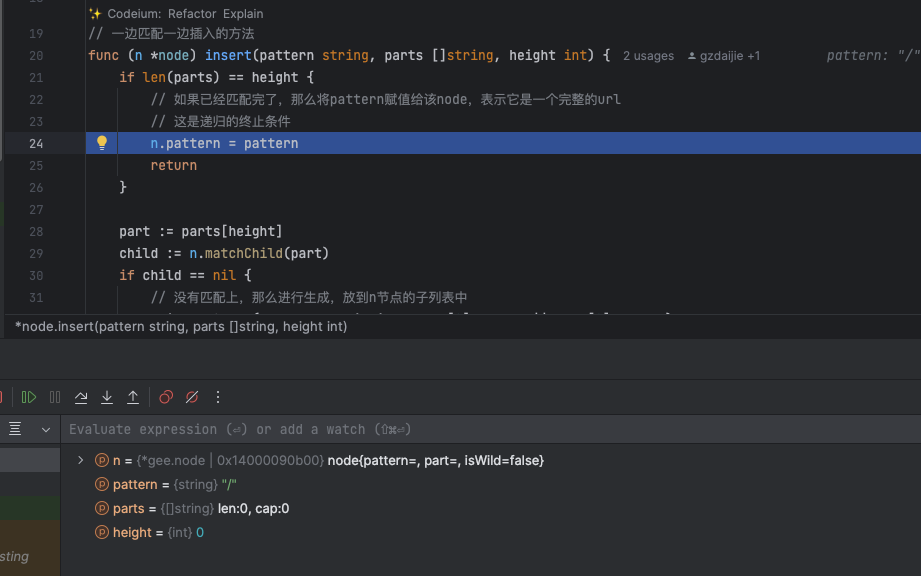Toggle Mute Breakpoints

click(x=192, y=397)
